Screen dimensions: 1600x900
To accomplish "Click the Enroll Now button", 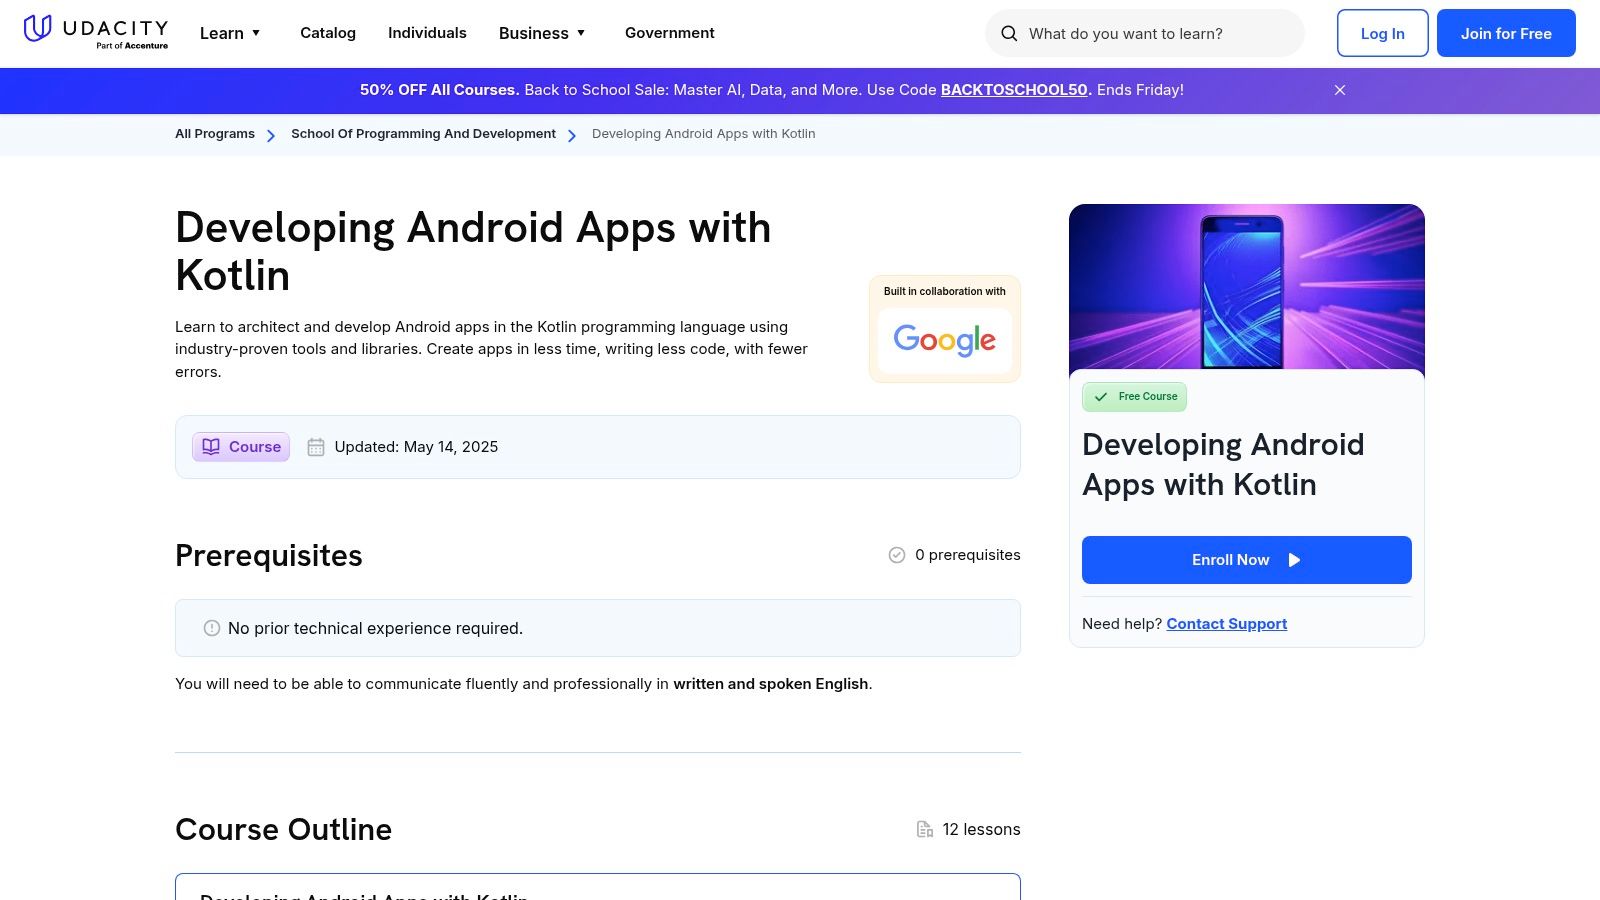I will click(x=1247, y=560).
